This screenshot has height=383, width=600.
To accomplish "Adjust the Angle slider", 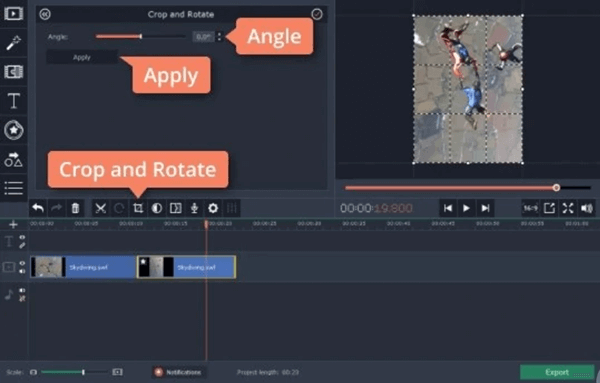I will pos(140,37).
